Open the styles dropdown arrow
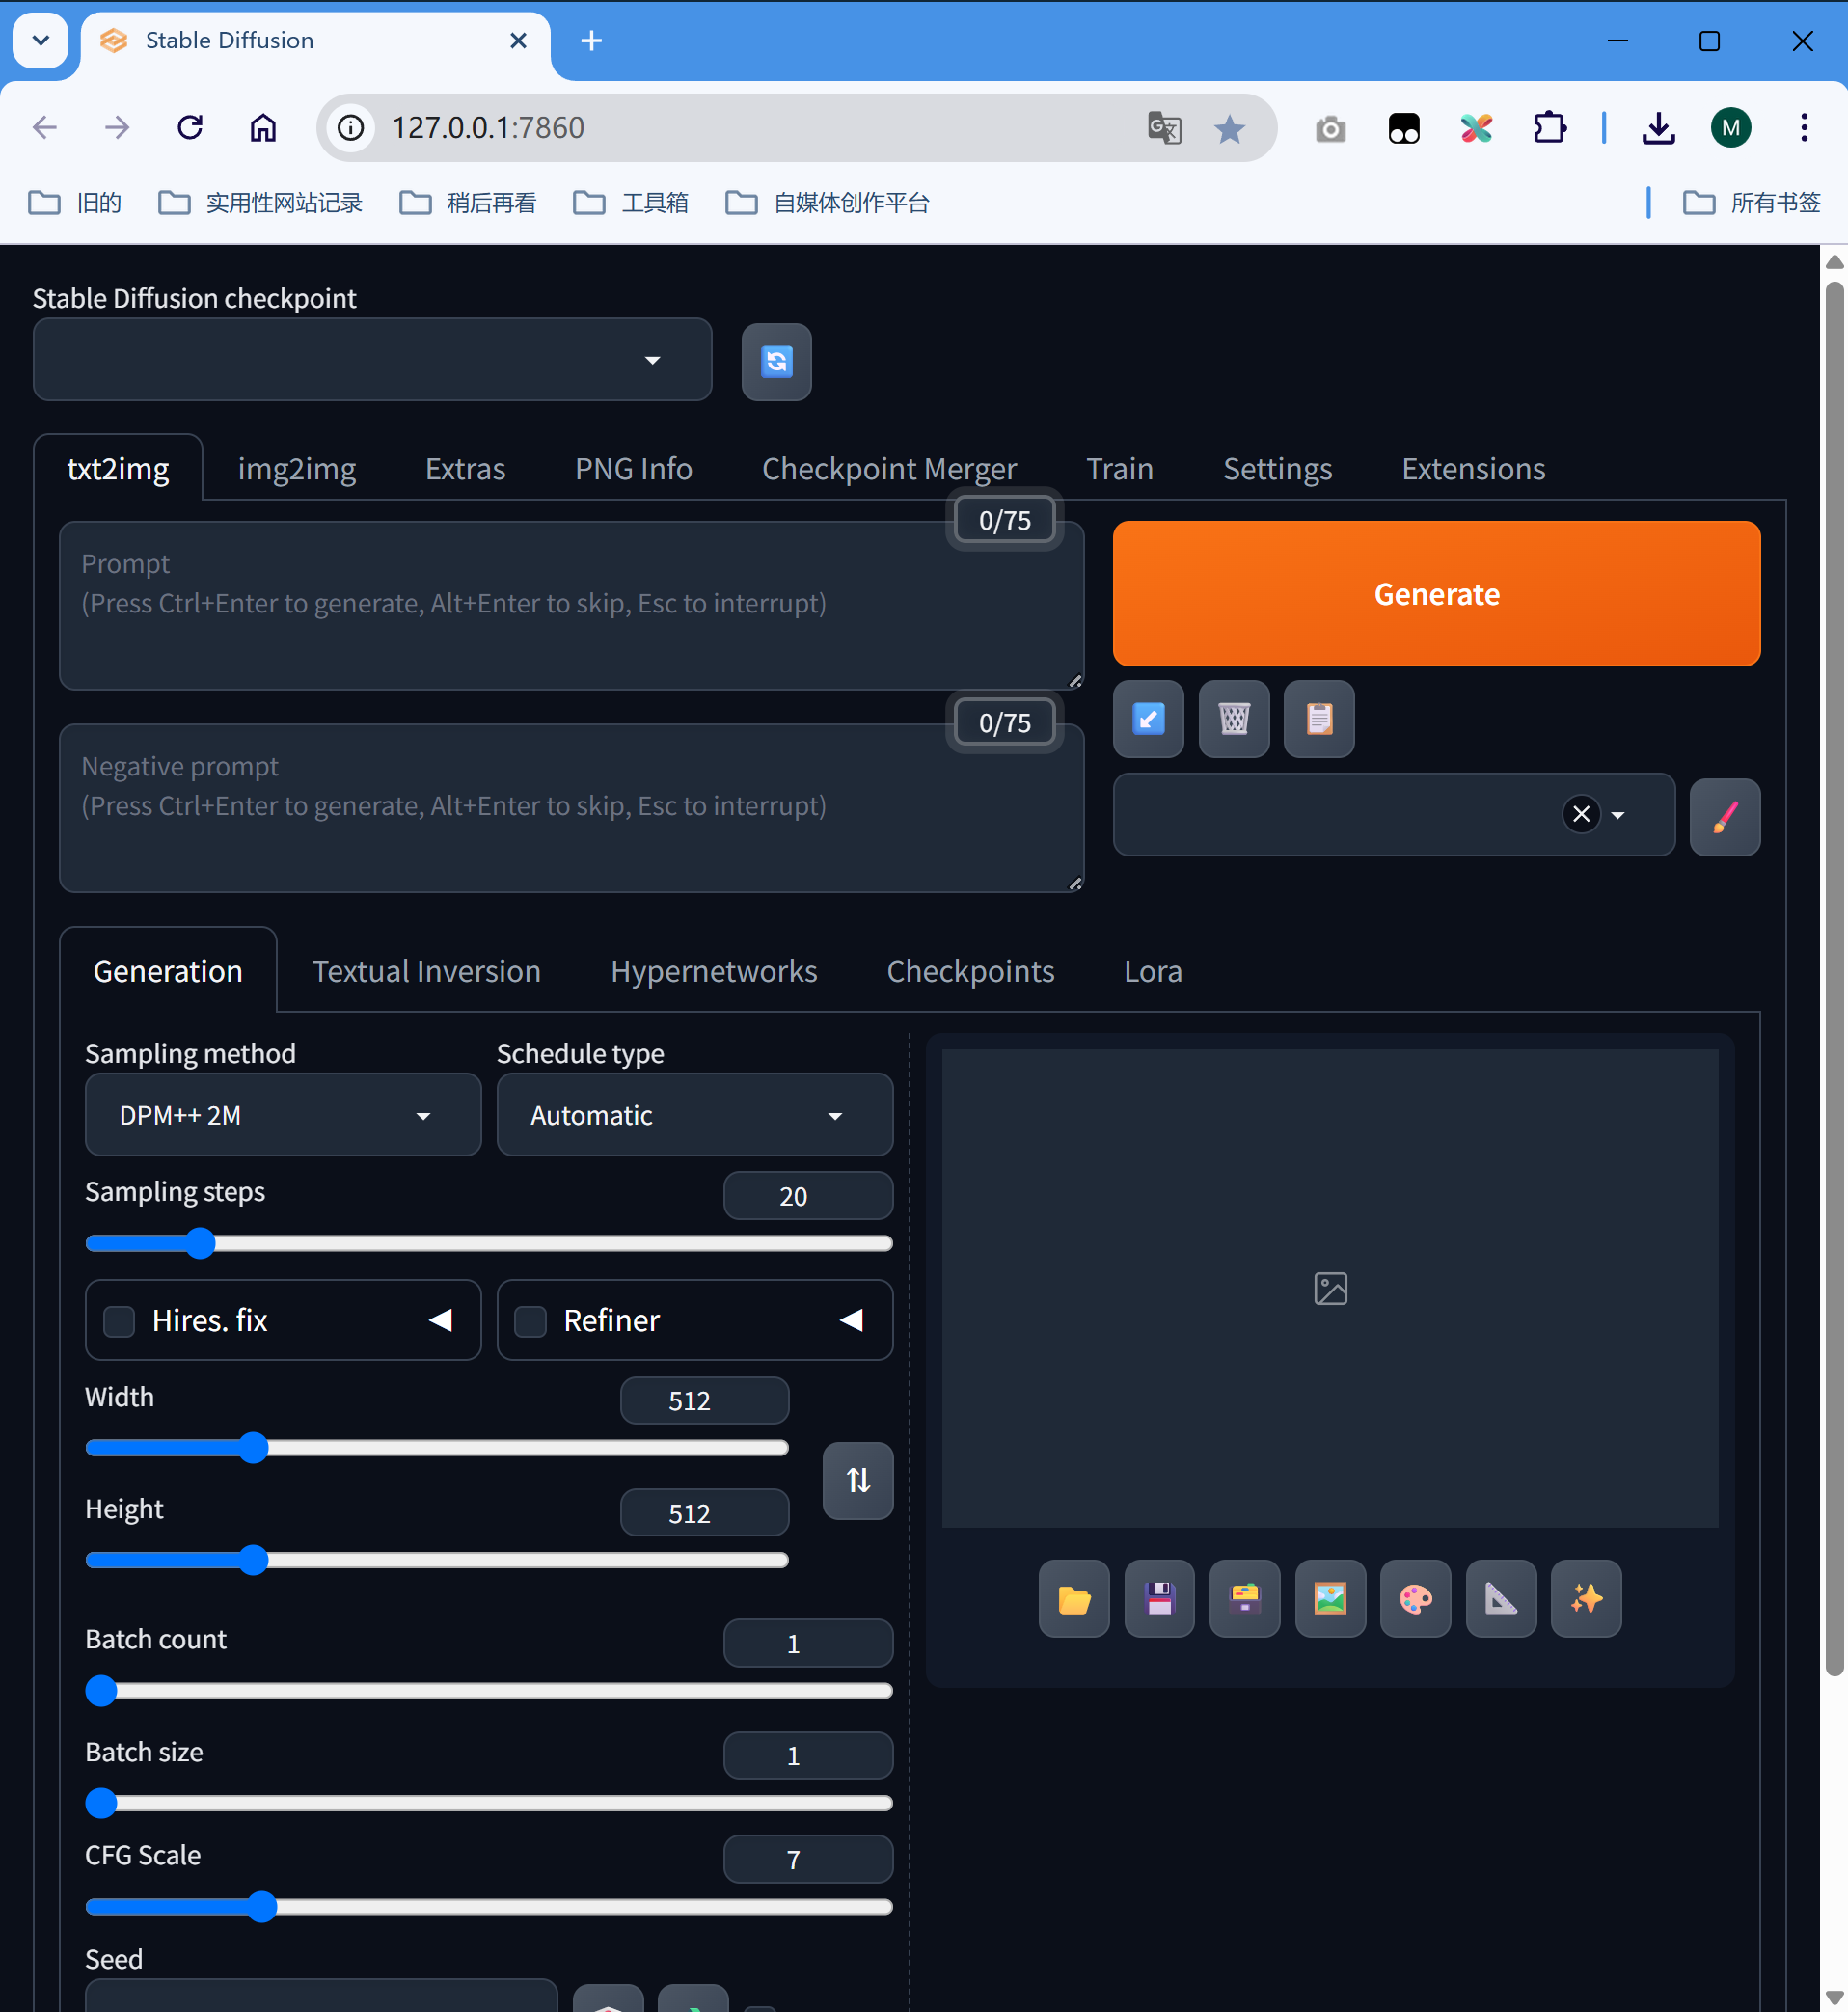The width and height of the screenshot is (1848, 2012). click(x=1618, y=815)
